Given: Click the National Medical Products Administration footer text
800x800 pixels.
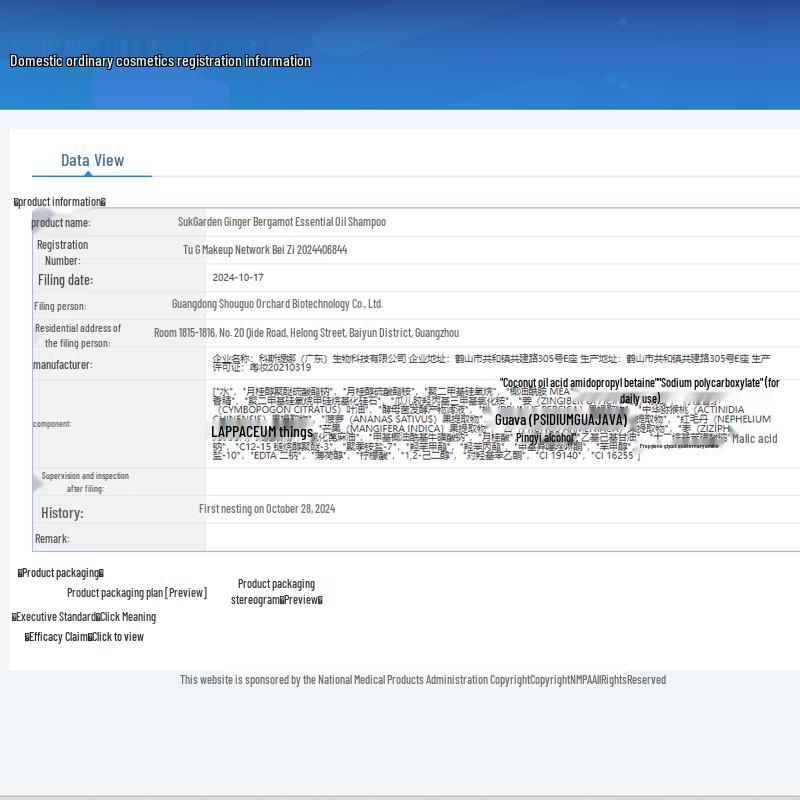Looking at the screenshot, I should pos(422,680).
